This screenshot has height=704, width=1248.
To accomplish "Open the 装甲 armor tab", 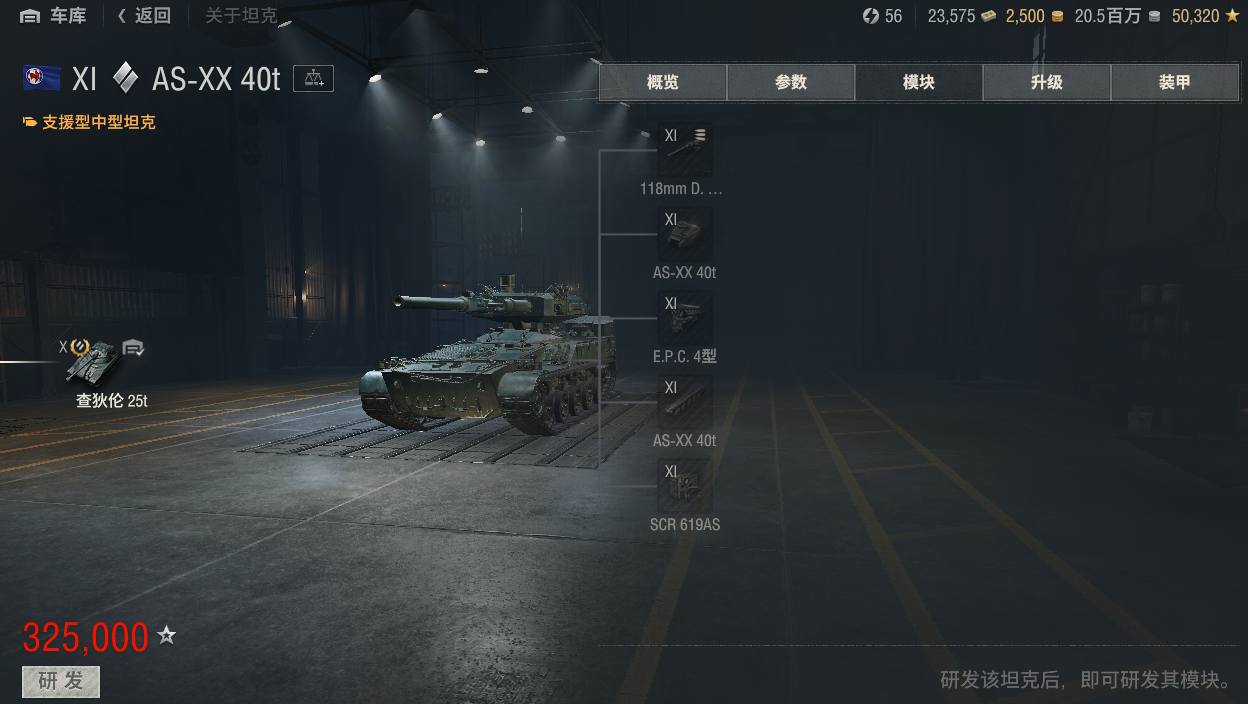I will [x=1175, y=83].
